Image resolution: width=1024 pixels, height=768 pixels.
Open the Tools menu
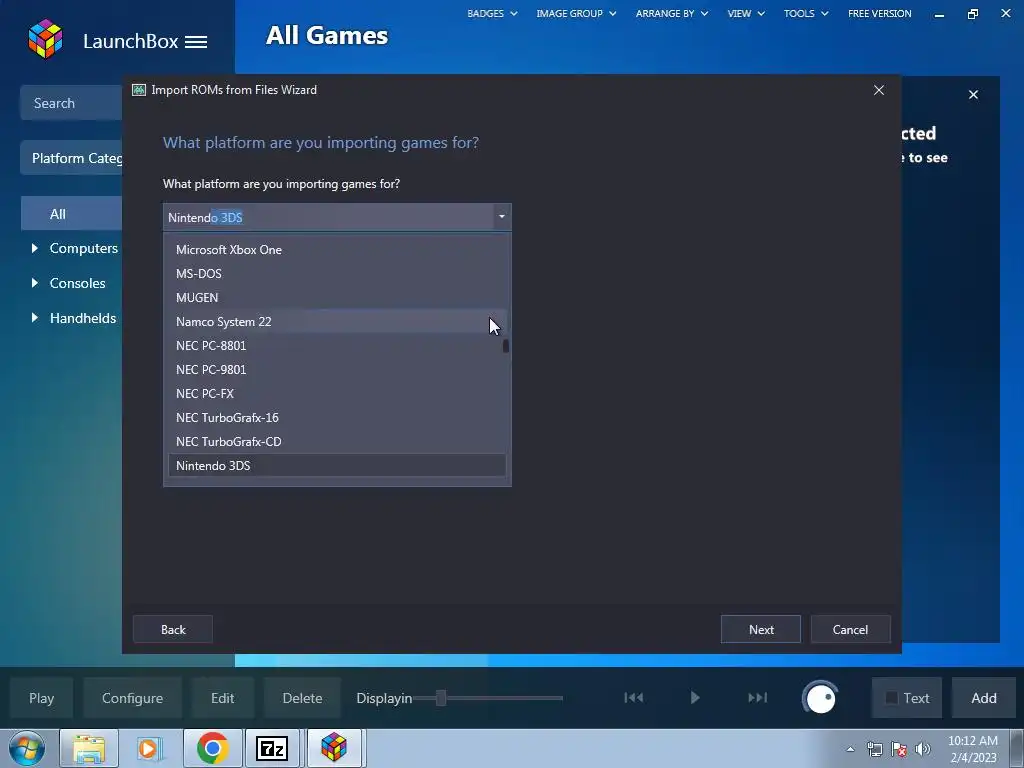click(806, 13)
